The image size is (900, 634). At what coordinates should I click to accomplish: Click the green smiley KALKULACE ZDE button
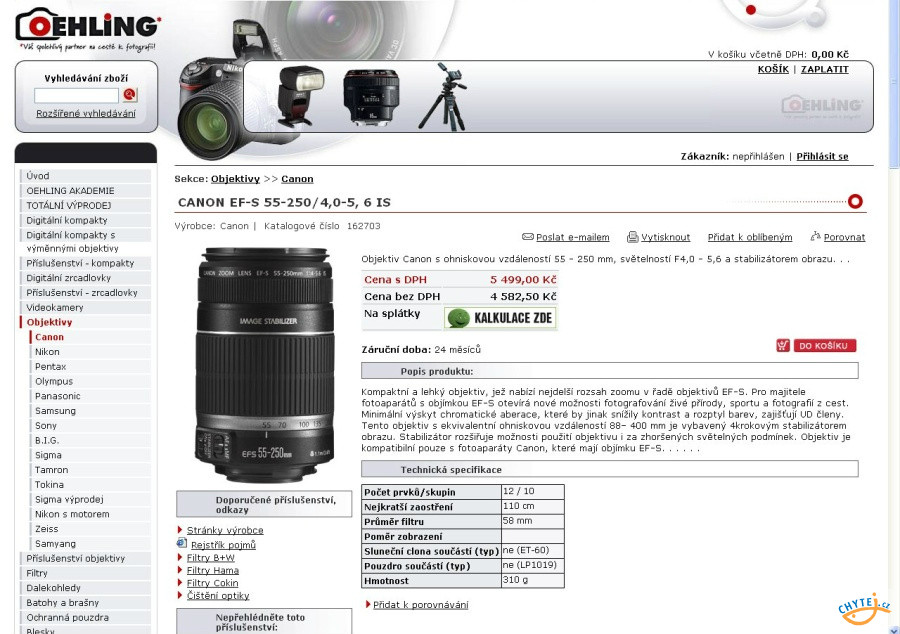tap(500, 318)
